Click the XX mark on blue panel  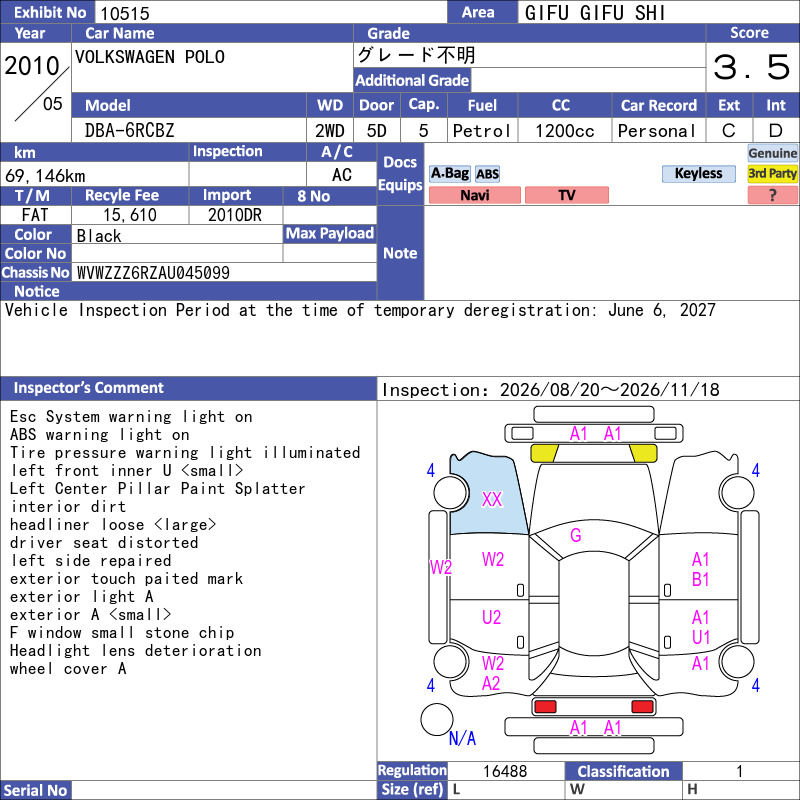click(x=492, y=499)
